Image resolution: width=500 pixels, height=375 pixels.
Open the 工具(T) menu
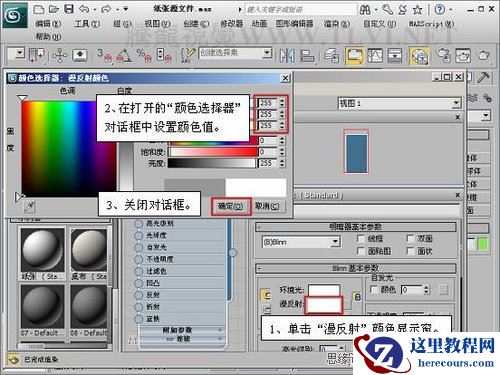click(87, 24)
